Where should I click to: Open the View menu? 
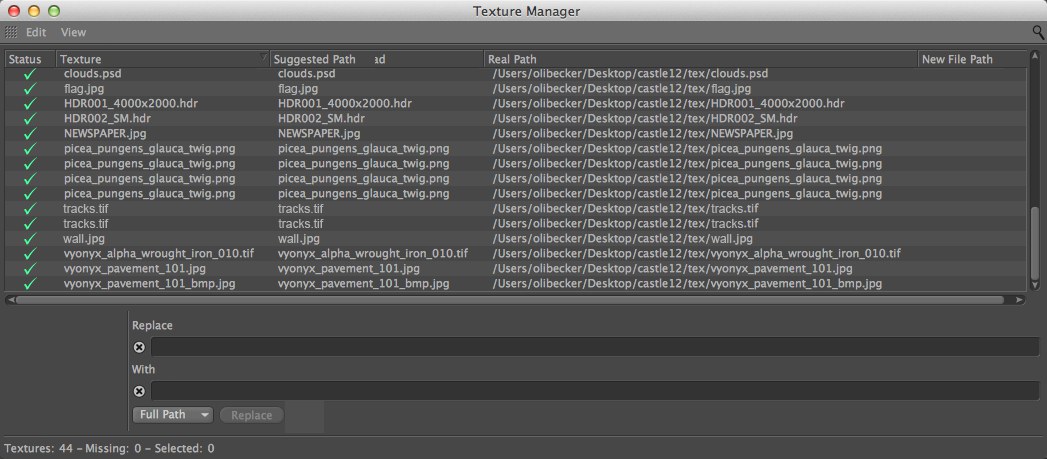pos(73,32)
